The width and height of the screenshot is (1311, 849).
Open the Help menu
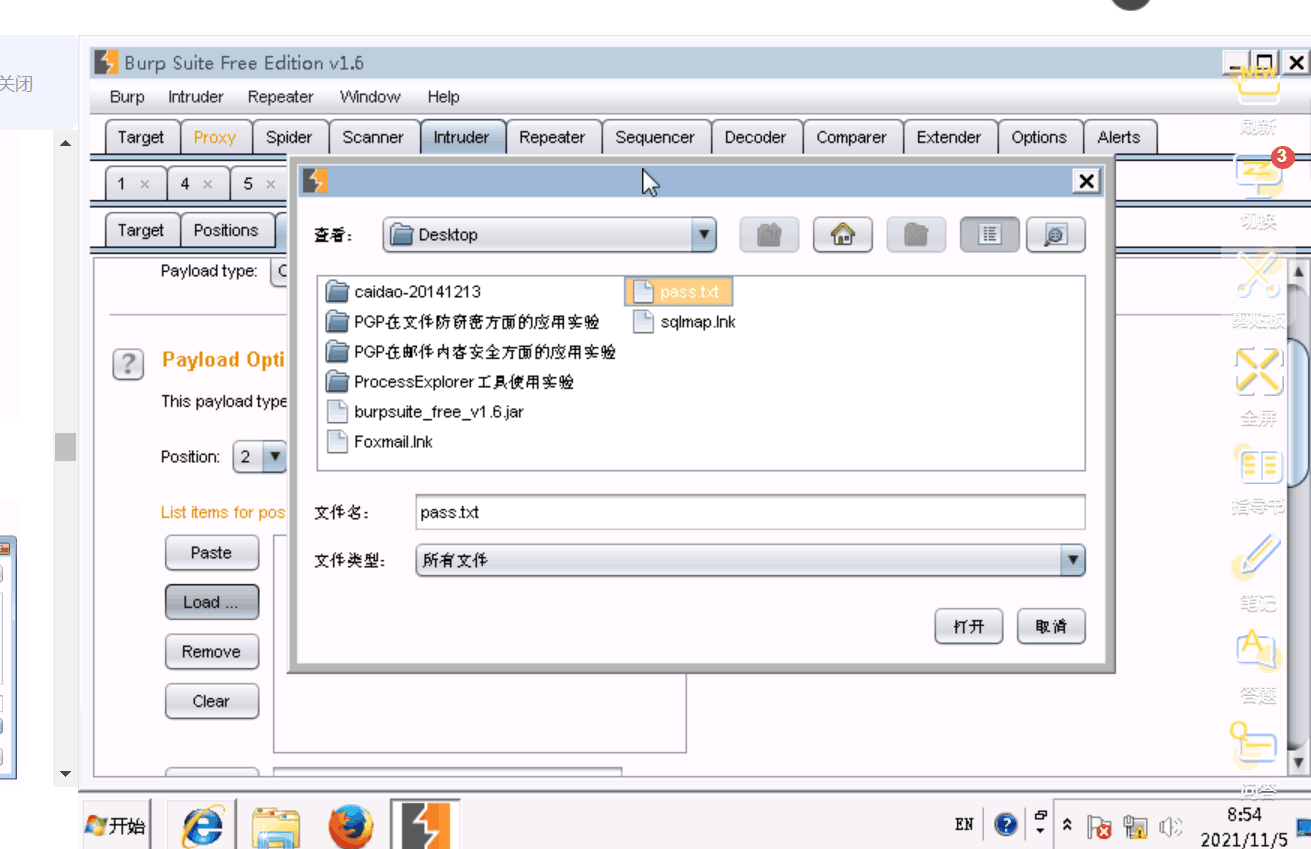point(443,97)
